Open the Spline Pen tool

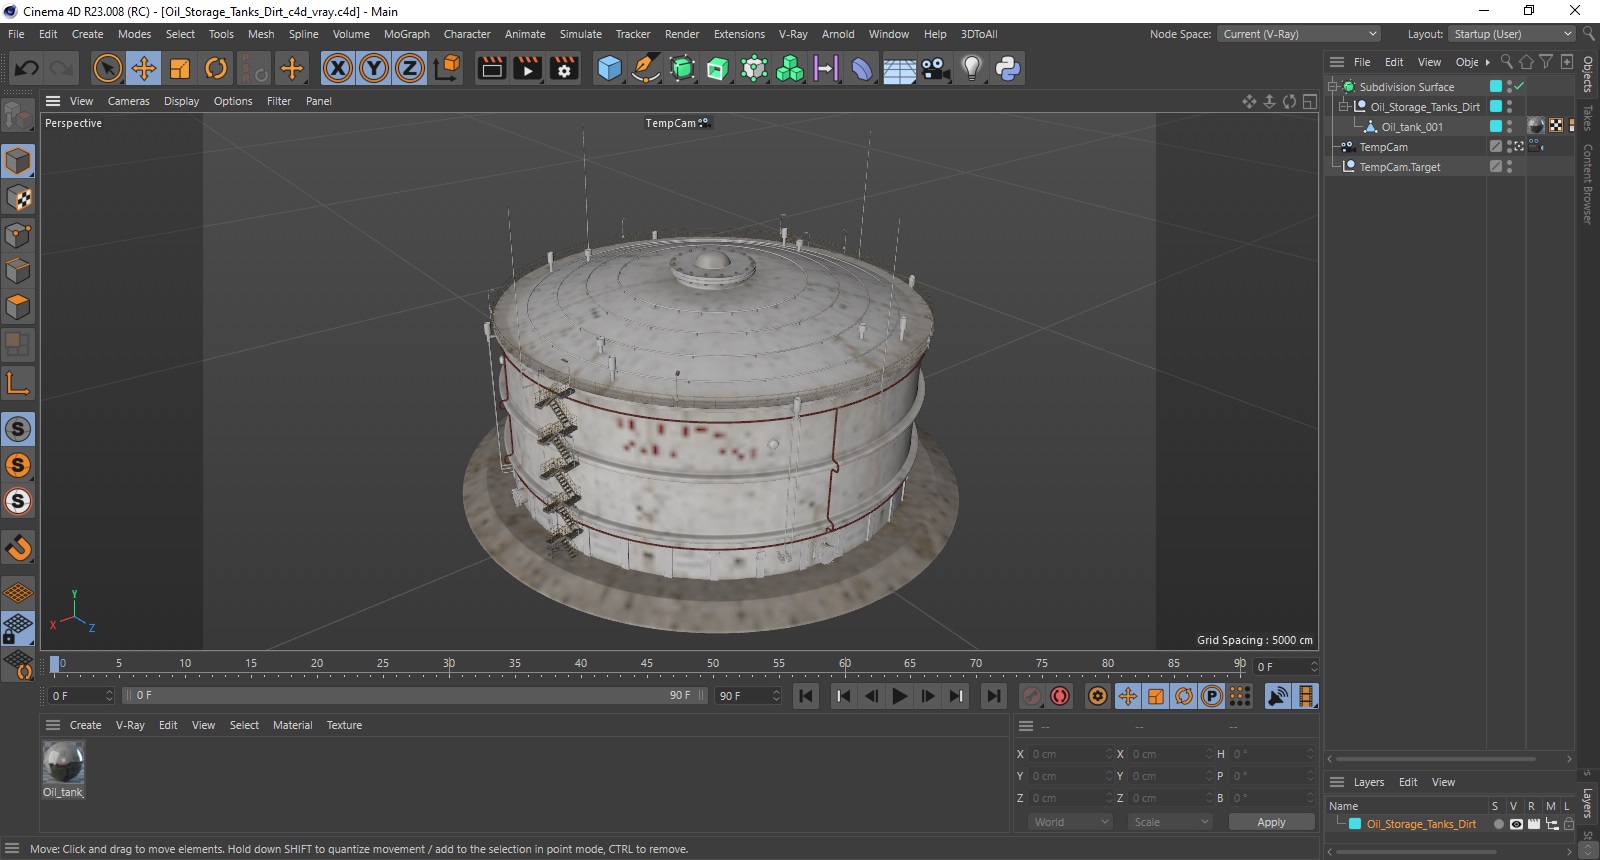click(x=646, y=68)
